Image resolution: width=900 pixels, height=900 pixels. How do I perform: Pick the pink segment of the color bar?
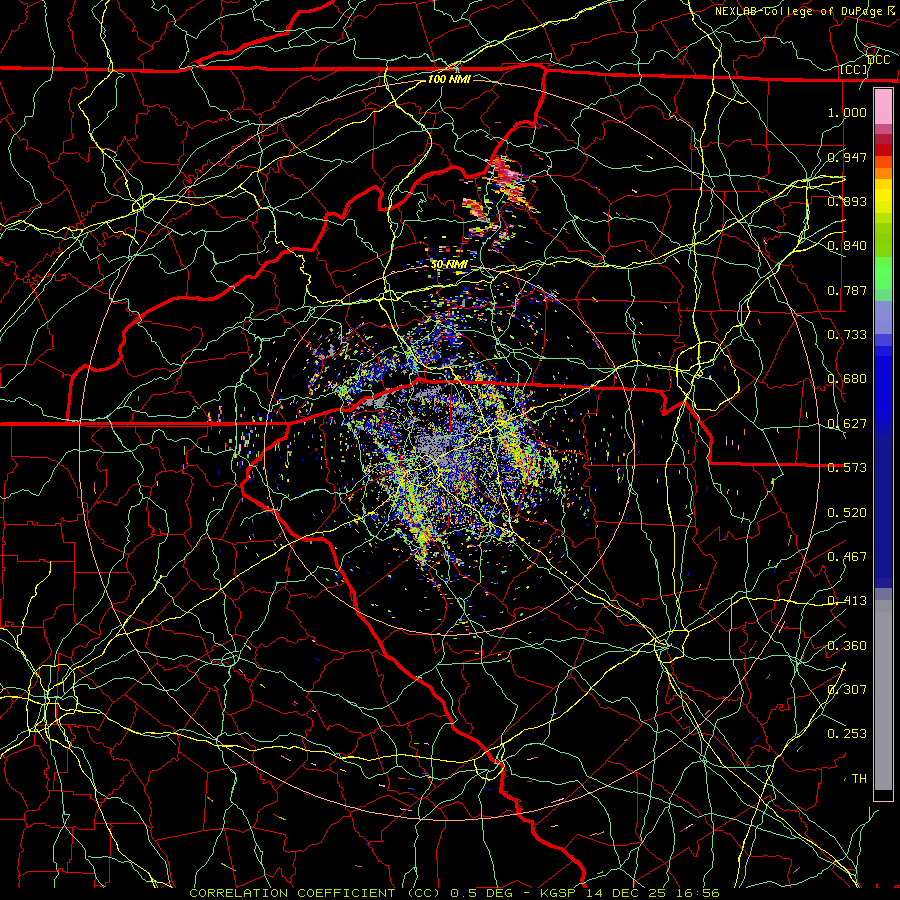point(883,107)
